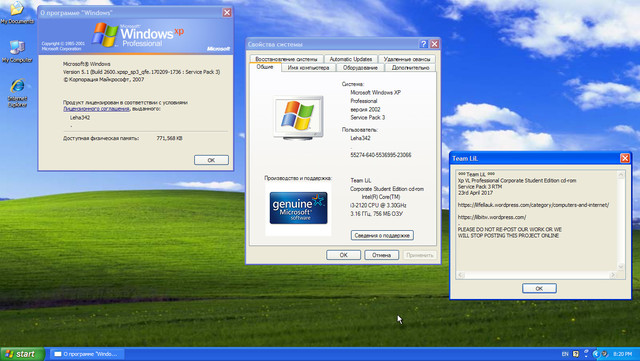Click the 8:20 PM clock
Screen dimensions: 640x361
coord(622,354)
